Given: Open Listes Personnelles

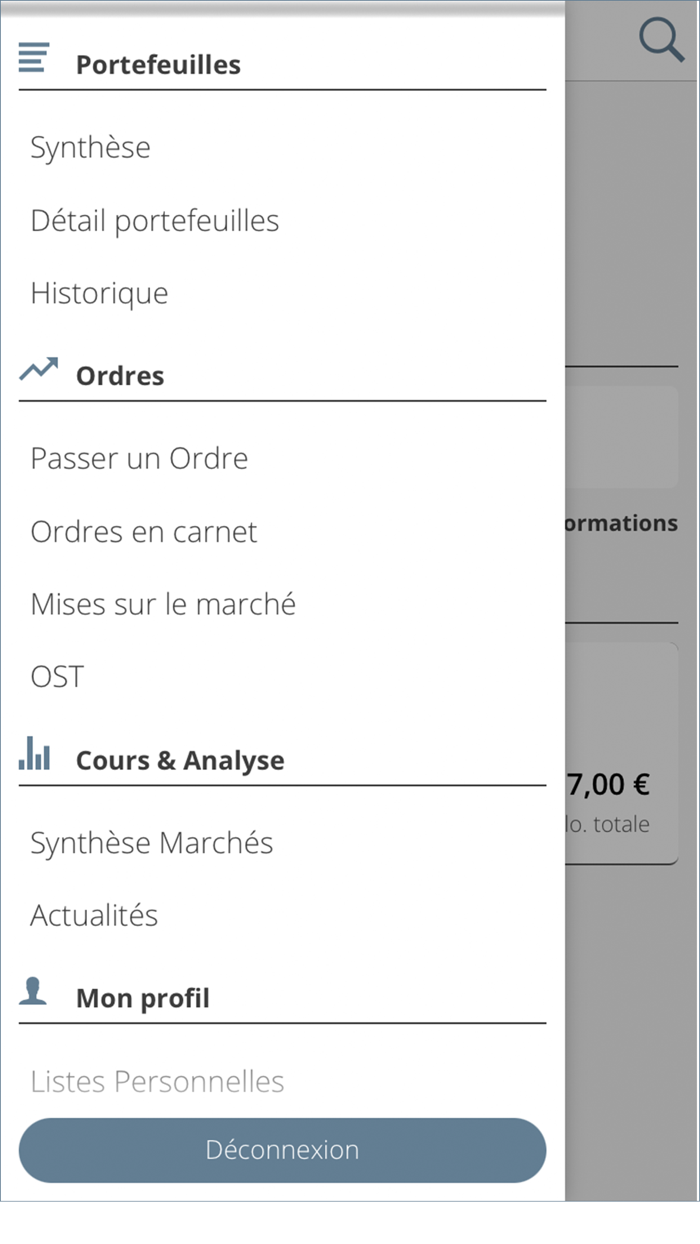Looking at the screenshot, I should [157, 1081].
